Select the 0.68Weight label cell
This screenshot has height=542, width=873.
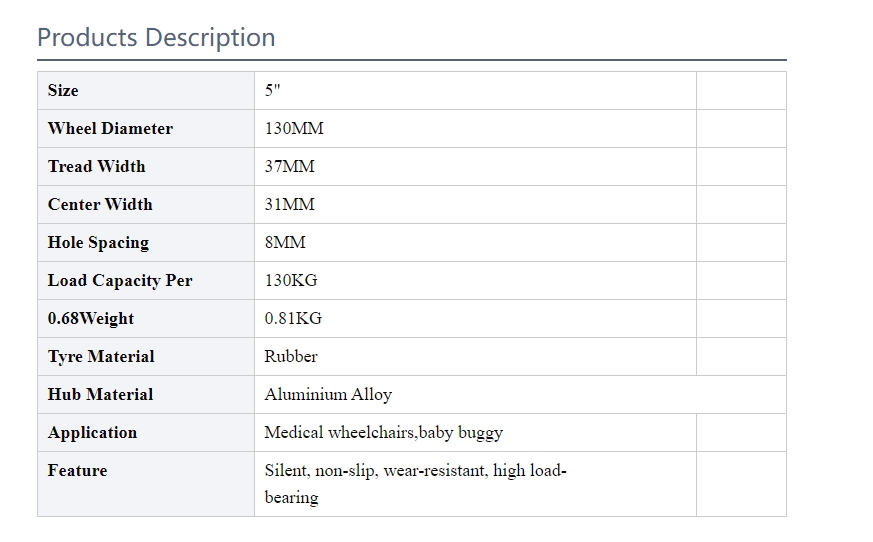click(x=146, y=319)
